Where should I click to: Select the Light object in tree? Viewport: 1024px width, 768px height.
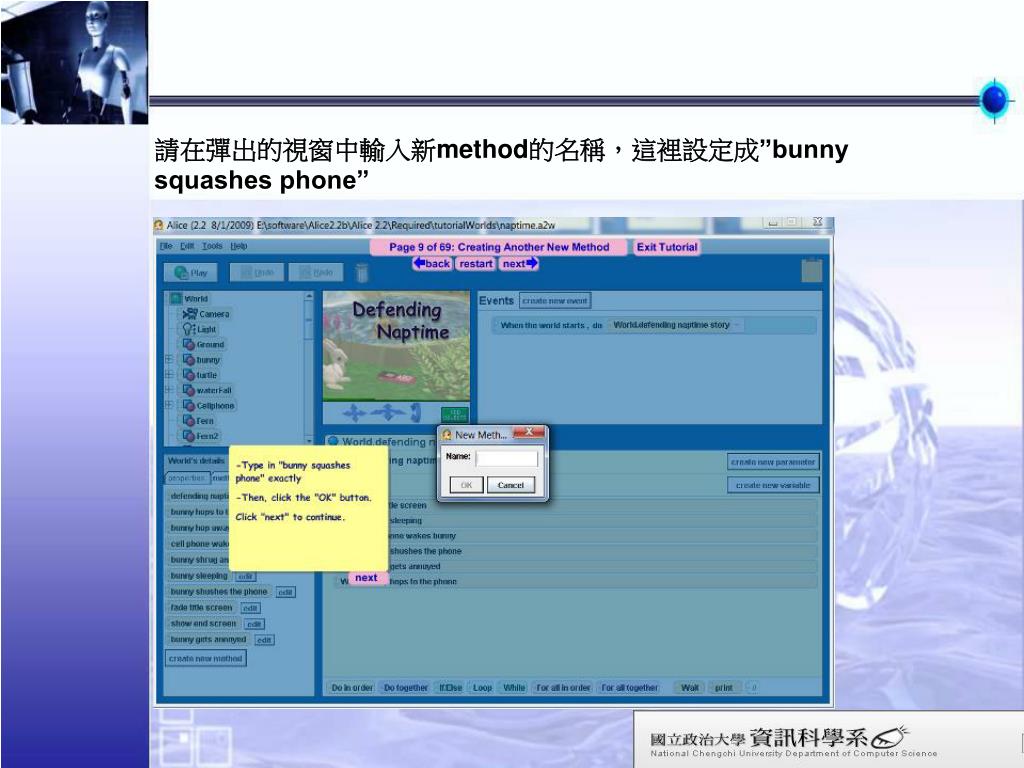[199, 329]
